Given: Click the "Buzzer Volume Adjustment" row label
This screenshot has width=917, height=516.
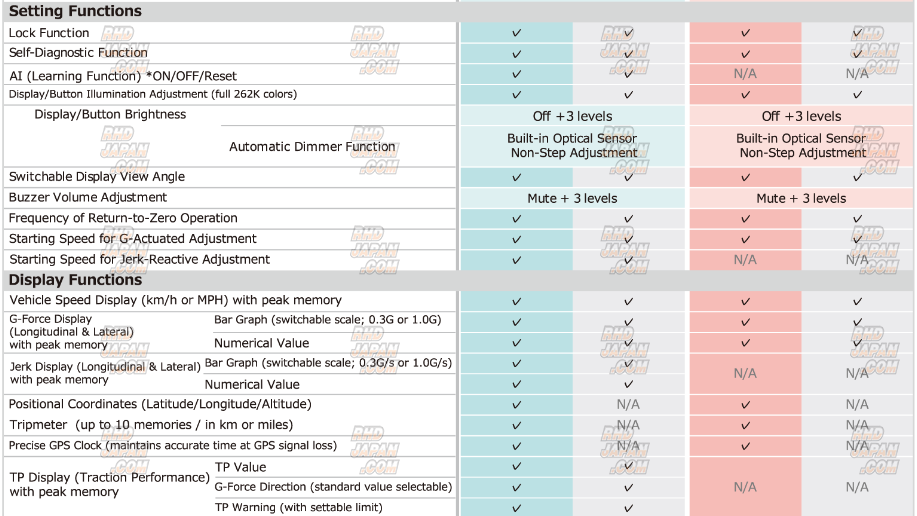Looking at the screenshot, I should [x=87, y=197].
